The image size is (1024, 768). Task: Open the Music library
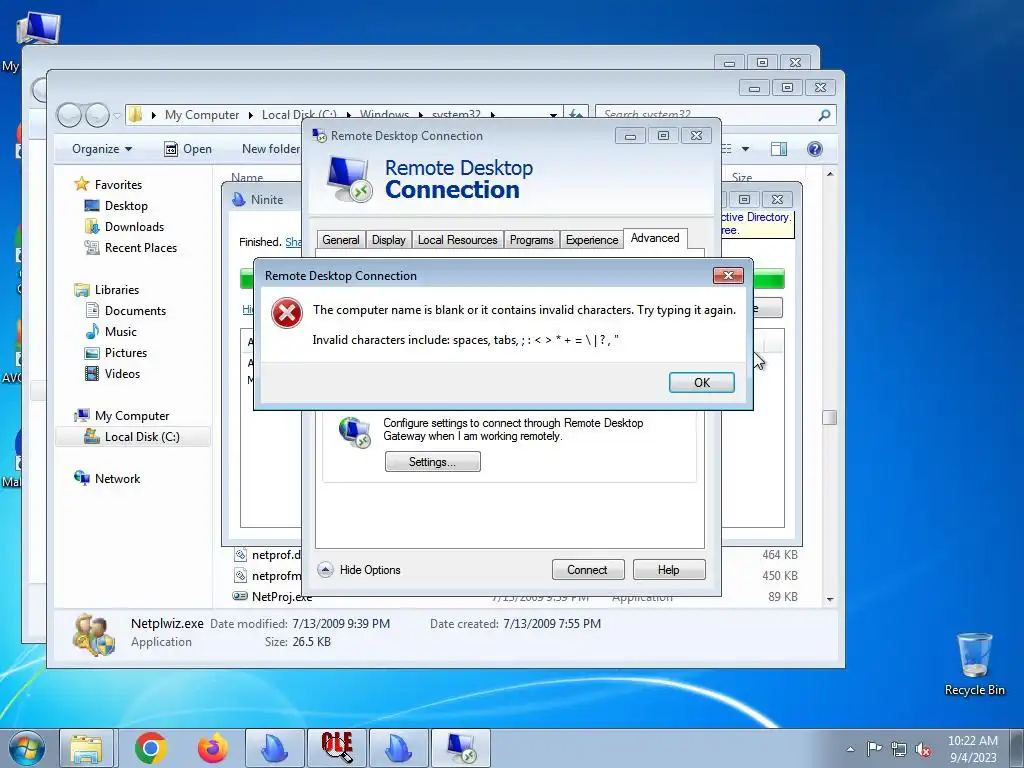[121, 332]
